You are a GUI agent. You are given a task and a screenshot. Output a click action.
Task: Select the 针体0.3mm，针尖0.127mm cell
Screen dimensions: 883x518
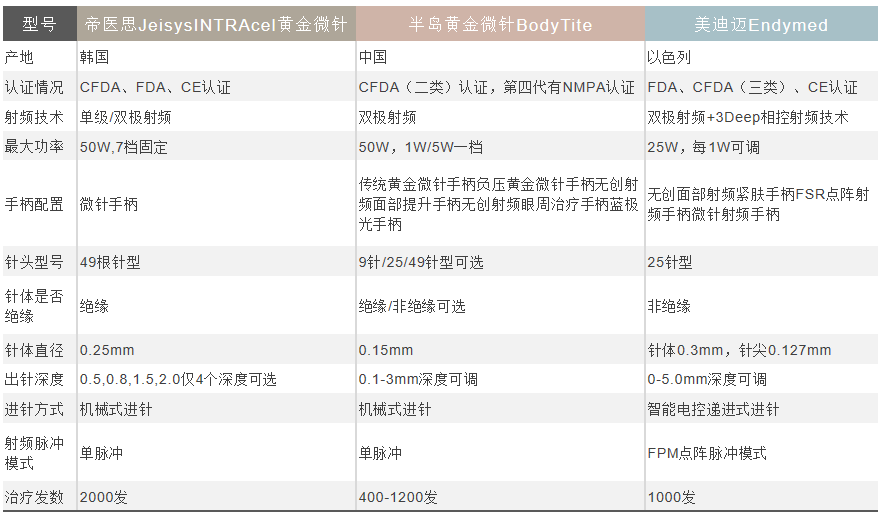coord(761,350)
